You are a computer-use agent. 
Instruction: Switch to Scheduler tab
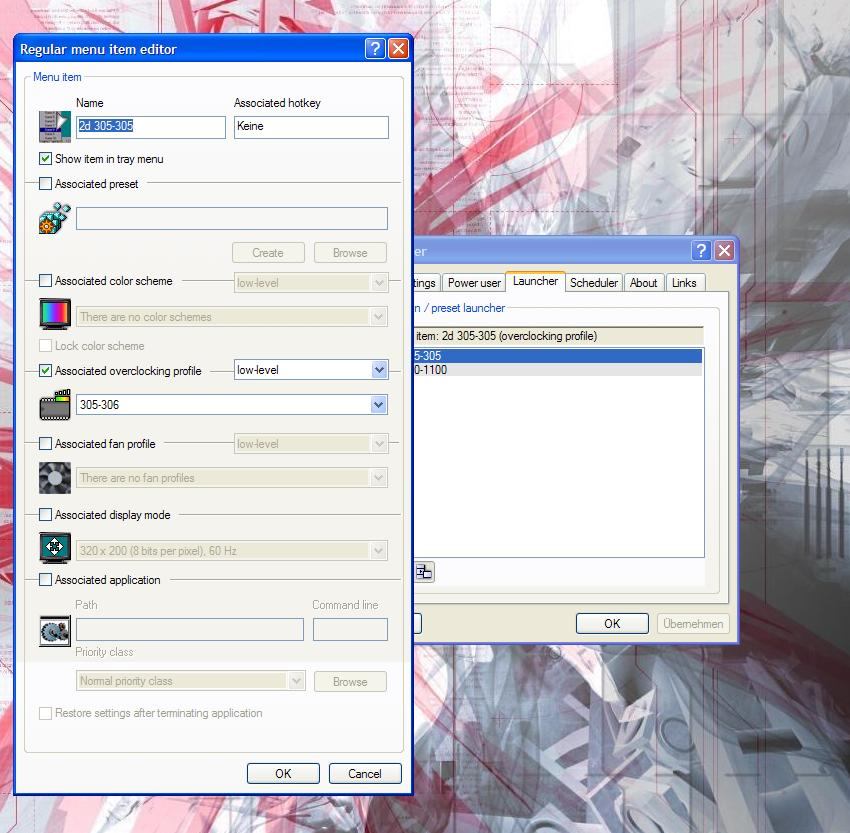[594, 283]
